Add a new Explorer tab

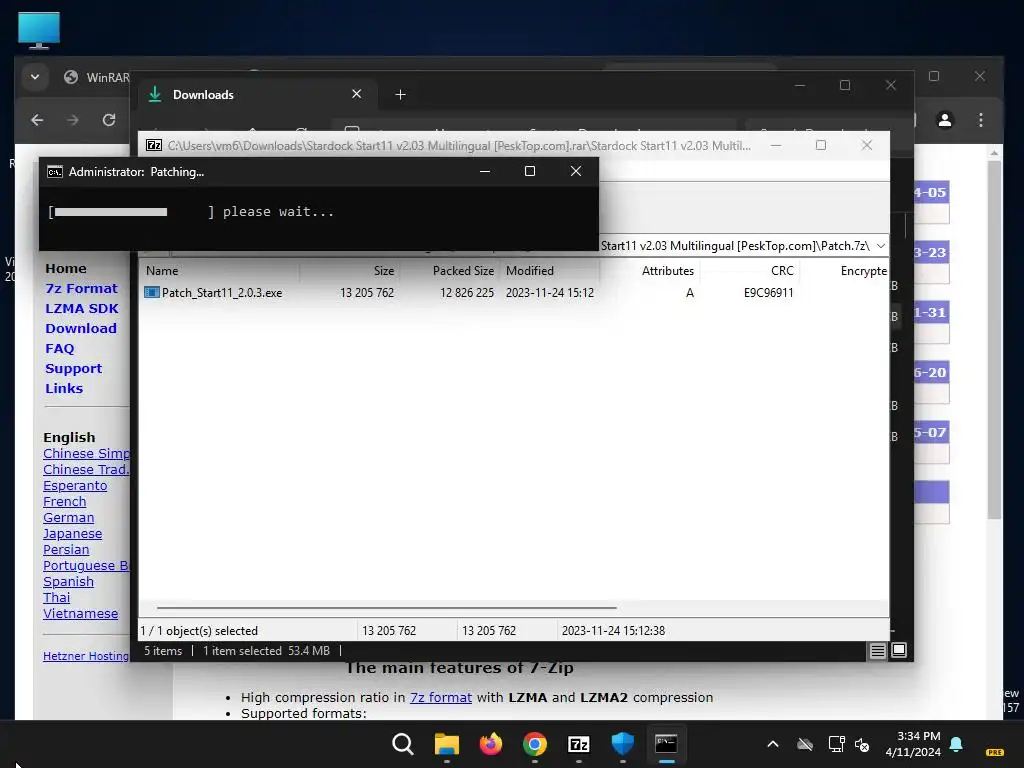[x=400, y=95]
